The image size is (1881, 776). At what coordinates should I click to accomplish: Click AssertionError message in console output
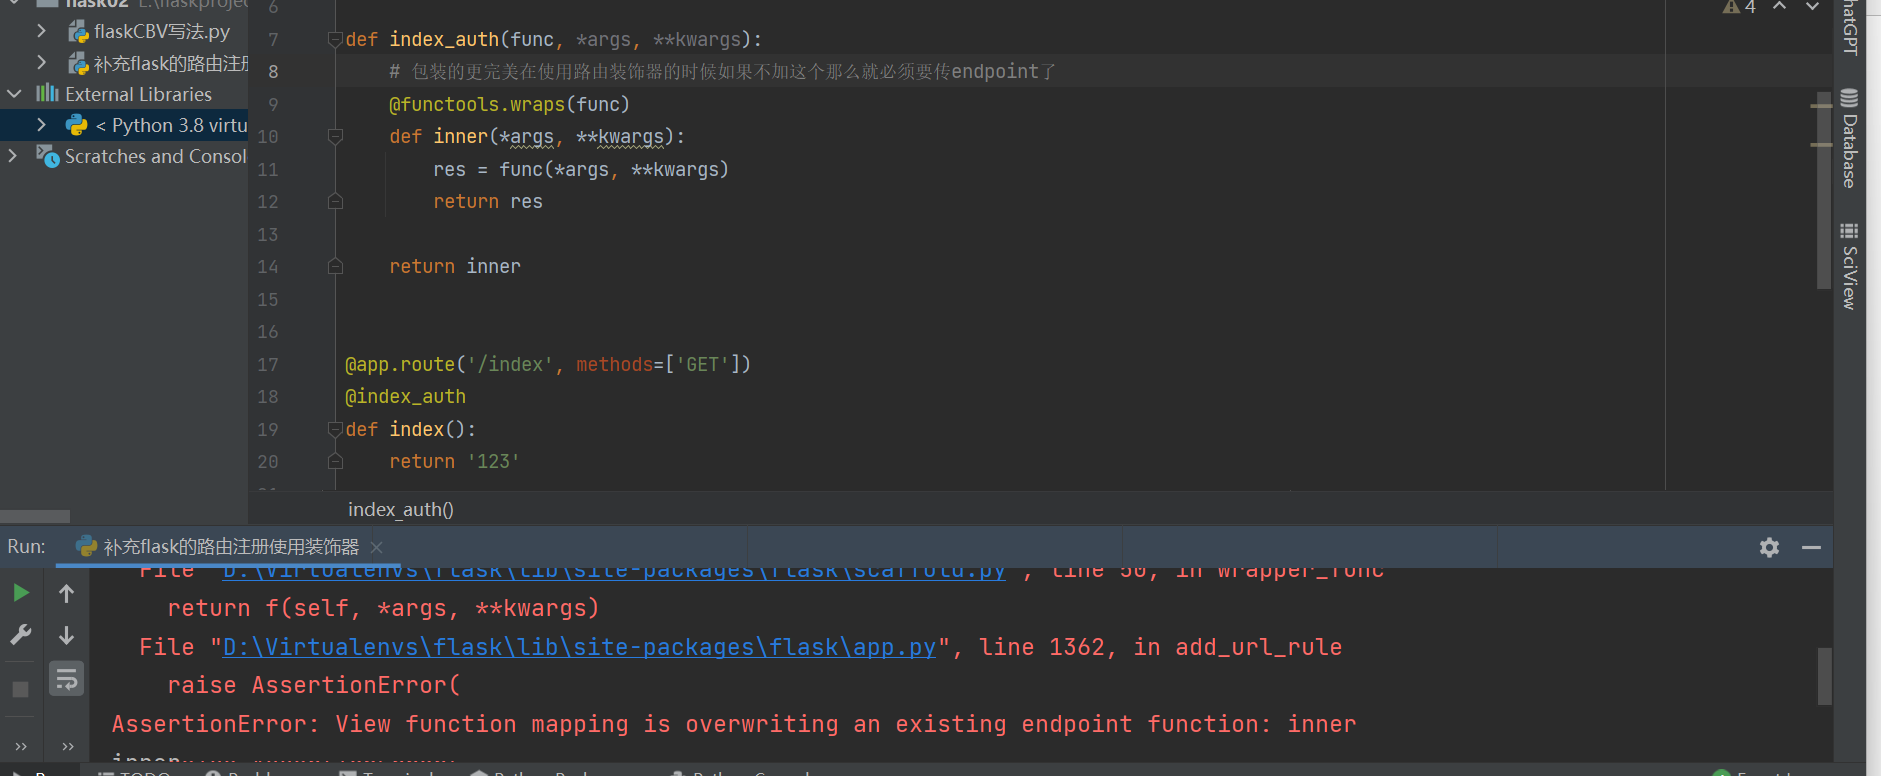coord(734,724)
